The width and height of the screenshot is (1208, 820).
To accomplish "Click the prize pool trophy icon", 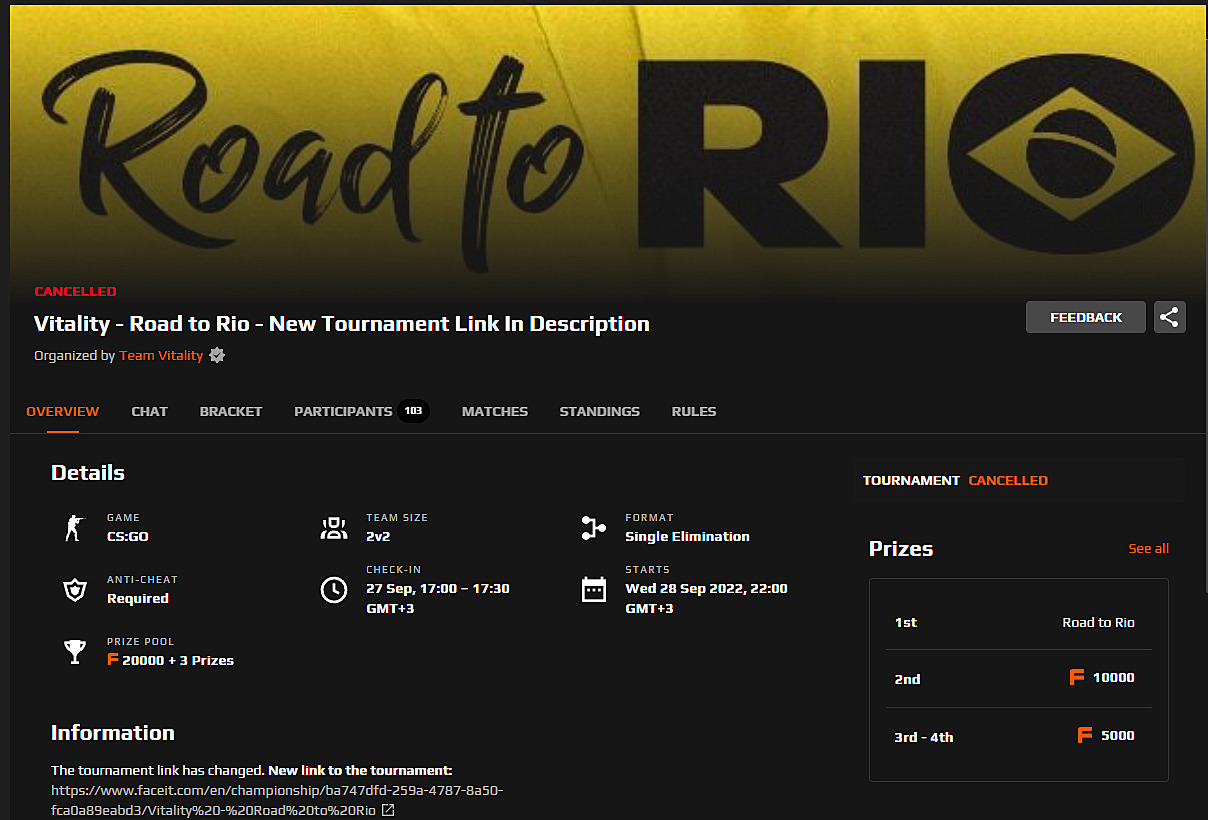I will [x=74, y=652].
